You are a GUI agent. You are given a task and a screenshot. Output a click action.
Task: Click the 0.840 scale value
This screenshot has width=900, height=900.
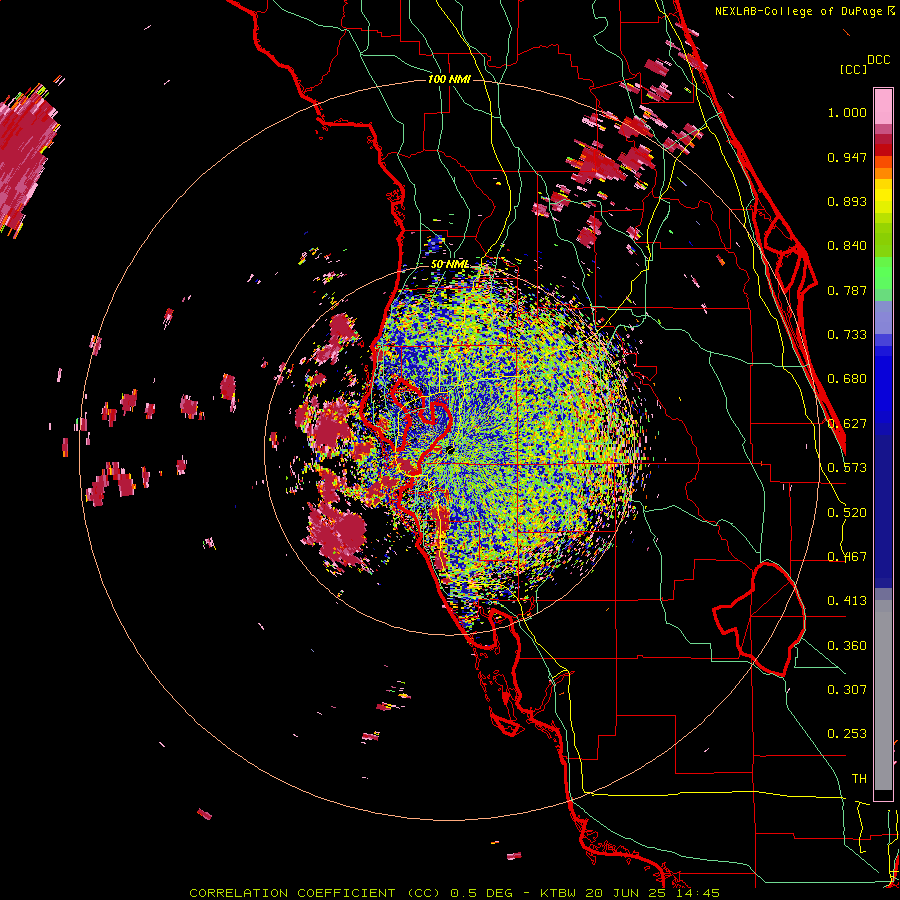(847, 246)
